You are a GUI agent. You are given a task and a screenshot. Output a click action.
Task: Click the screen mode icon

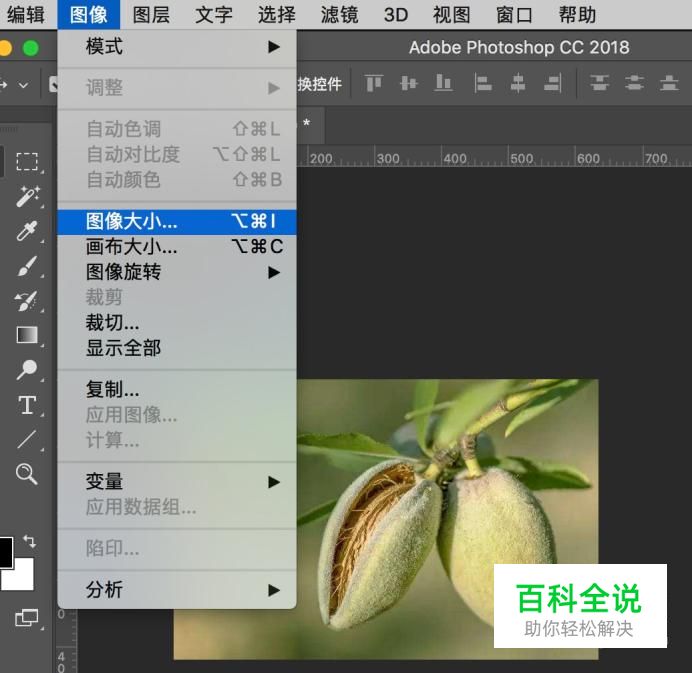tap(26, 618)
